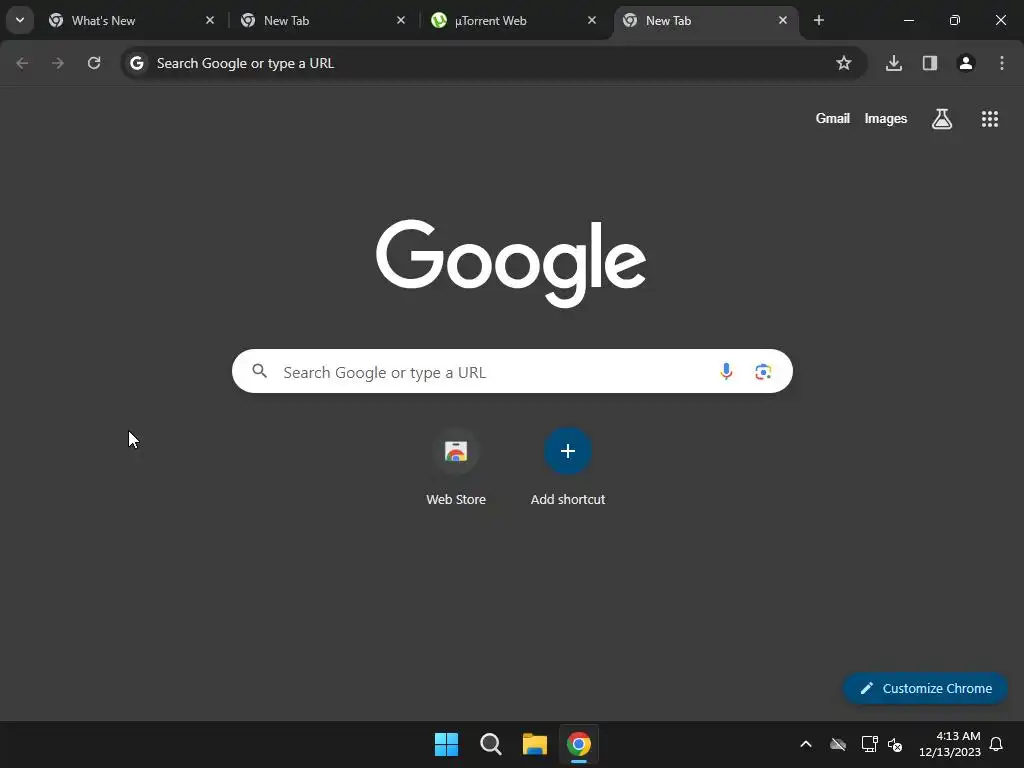Close the What's New tab
The width and height of the screenshot is (1024, 768).
click(210, 20)
